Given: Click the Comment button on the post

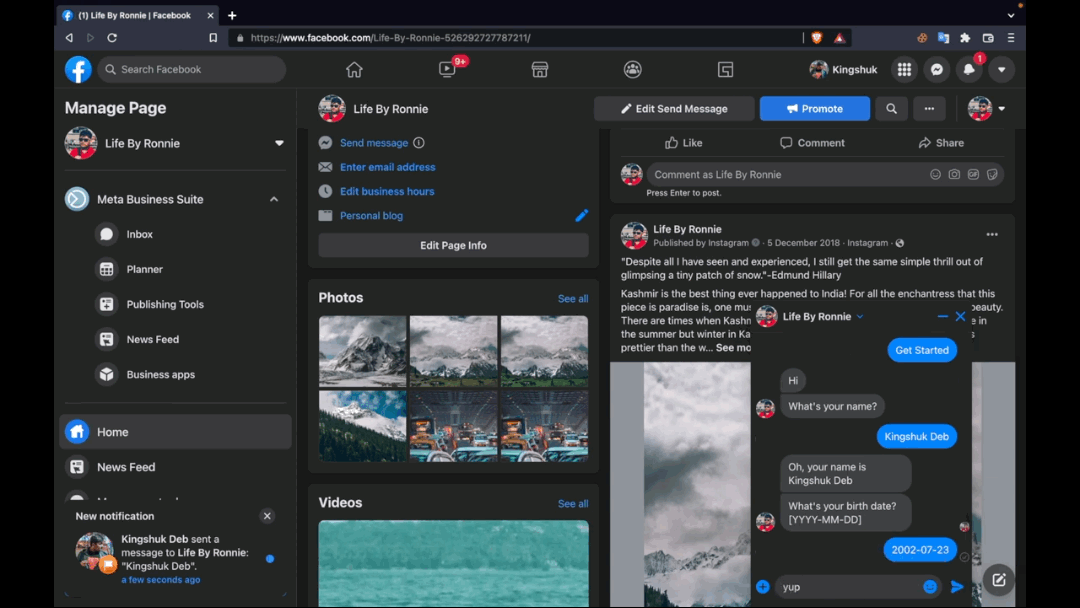Looking at the screenshot, I should tap(812, 143).
